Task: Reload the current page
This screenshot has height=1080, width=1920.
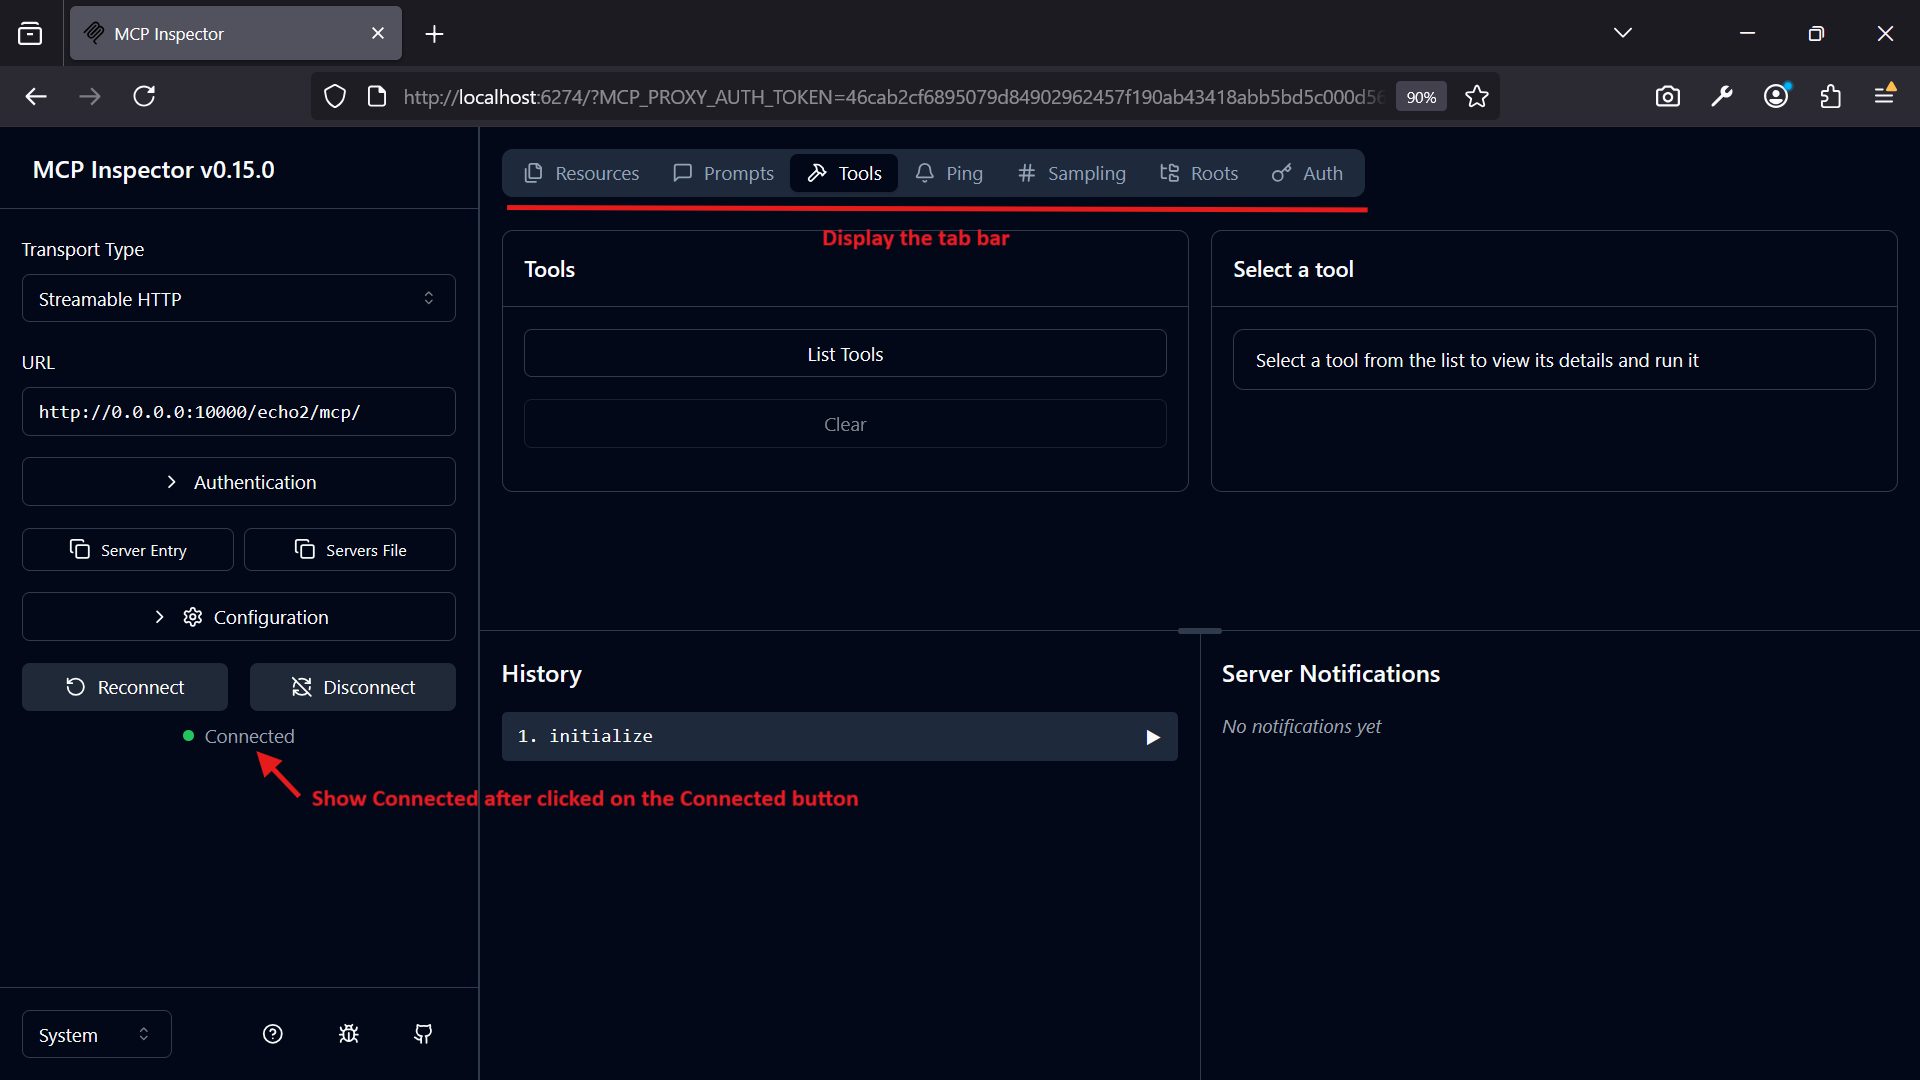Action: 144,97
